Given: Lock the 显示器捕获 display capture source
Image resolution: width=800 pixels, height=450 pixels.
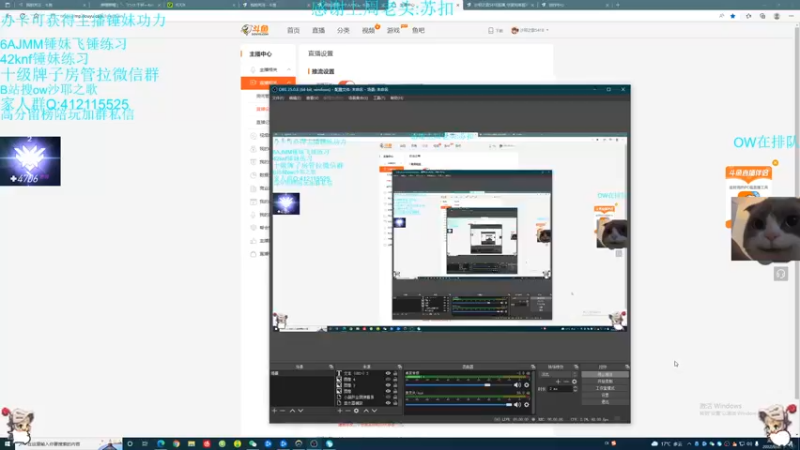Looking at the screenshot, I should point(395,403).
